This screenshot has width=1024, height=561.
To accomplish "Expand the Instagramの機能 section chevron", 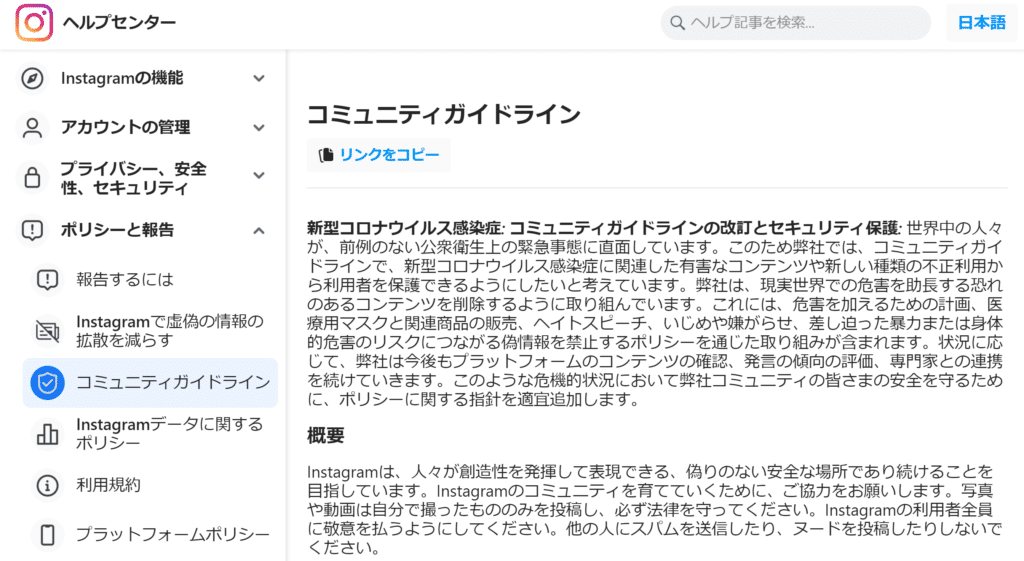I will coord(259,78).
